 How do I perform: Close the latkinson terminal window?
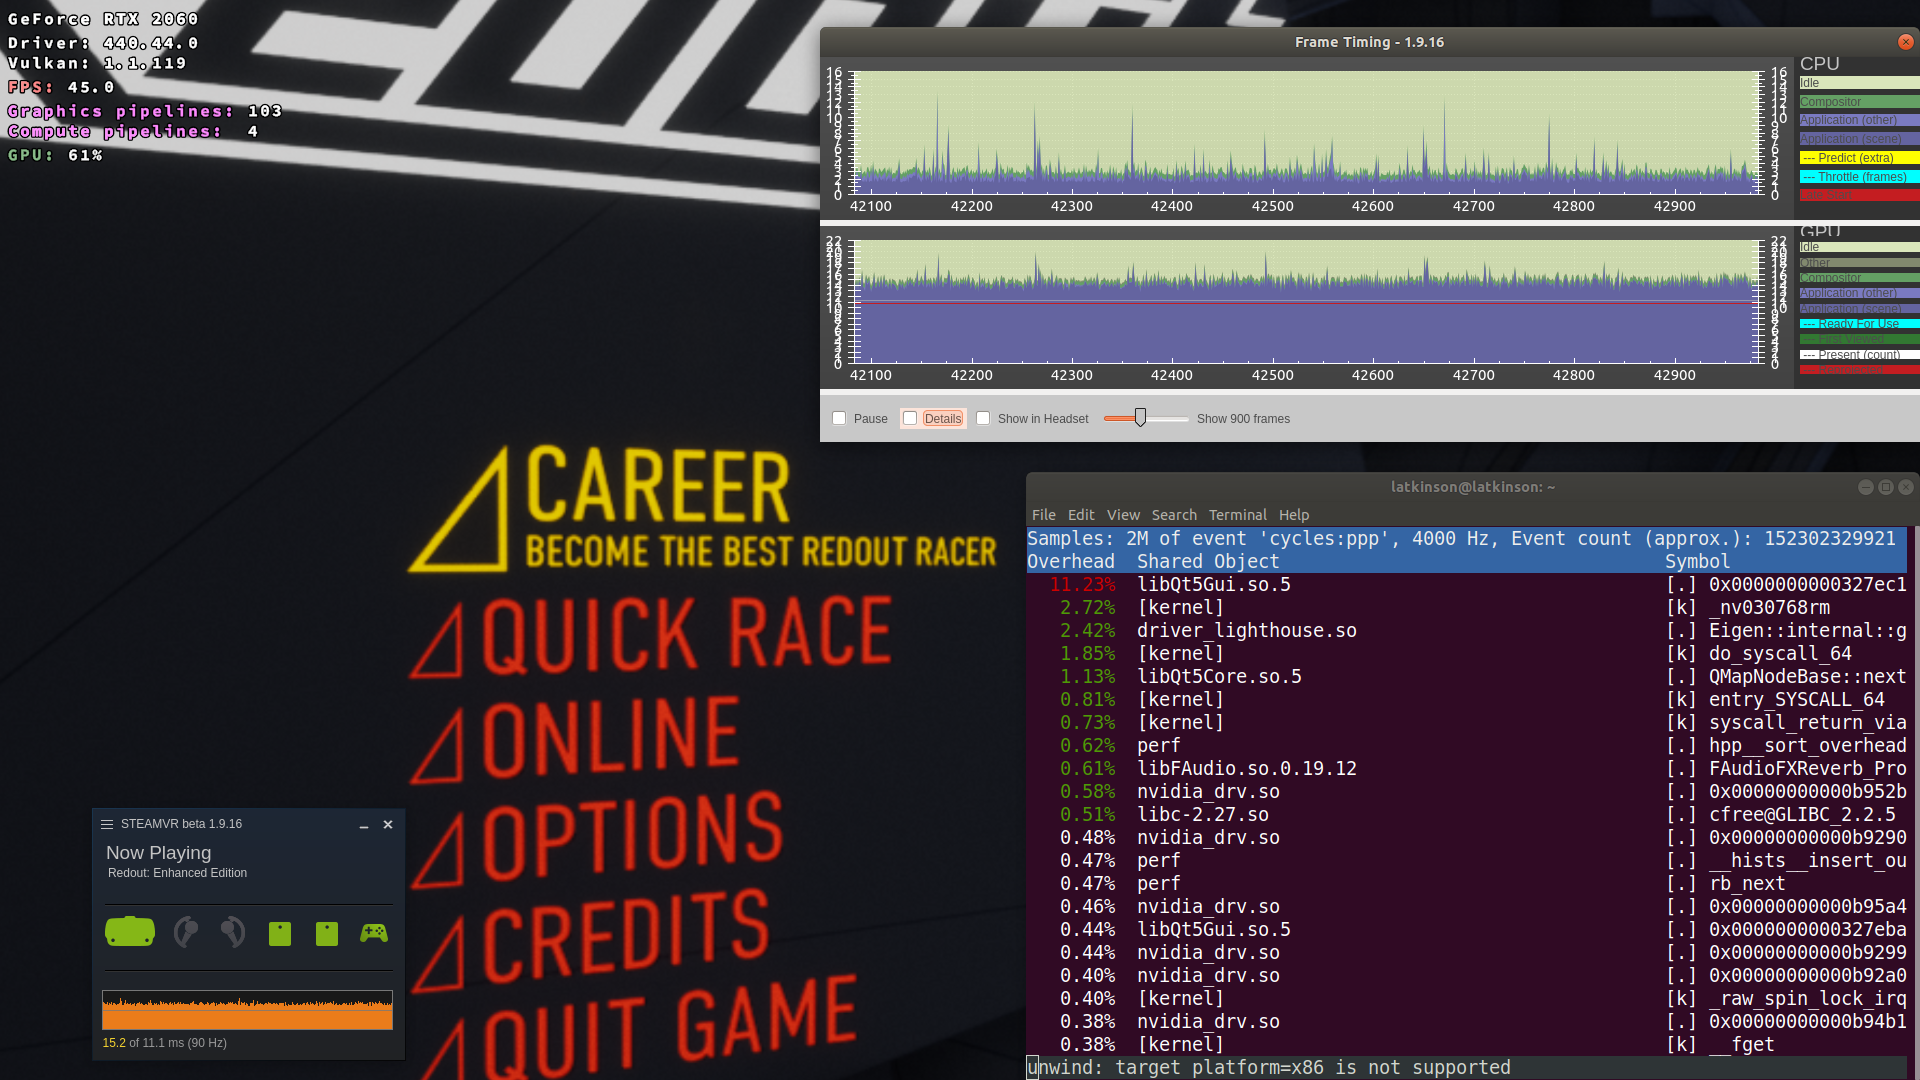pos(1906,487)
